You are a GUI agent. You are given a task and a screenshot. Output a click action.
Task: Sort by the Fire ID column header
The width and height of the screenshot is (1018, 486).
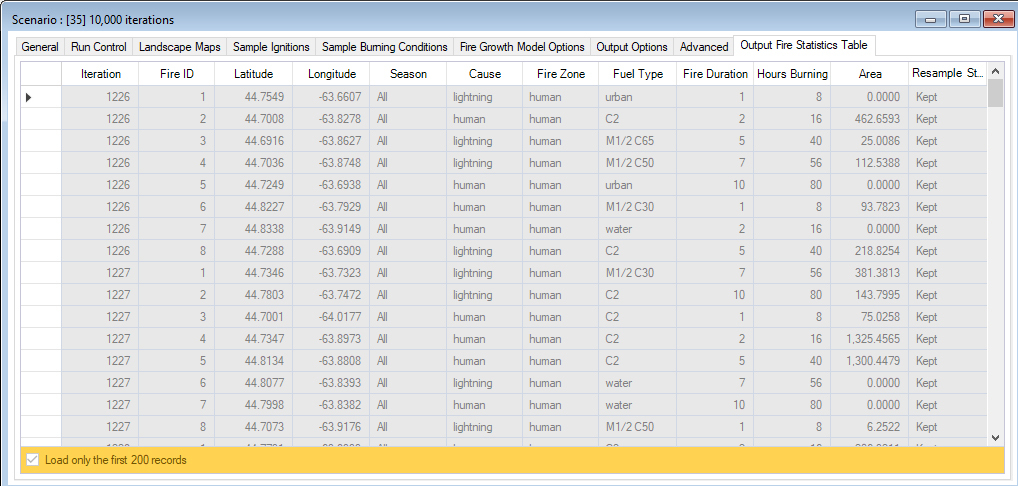point(177,74)
